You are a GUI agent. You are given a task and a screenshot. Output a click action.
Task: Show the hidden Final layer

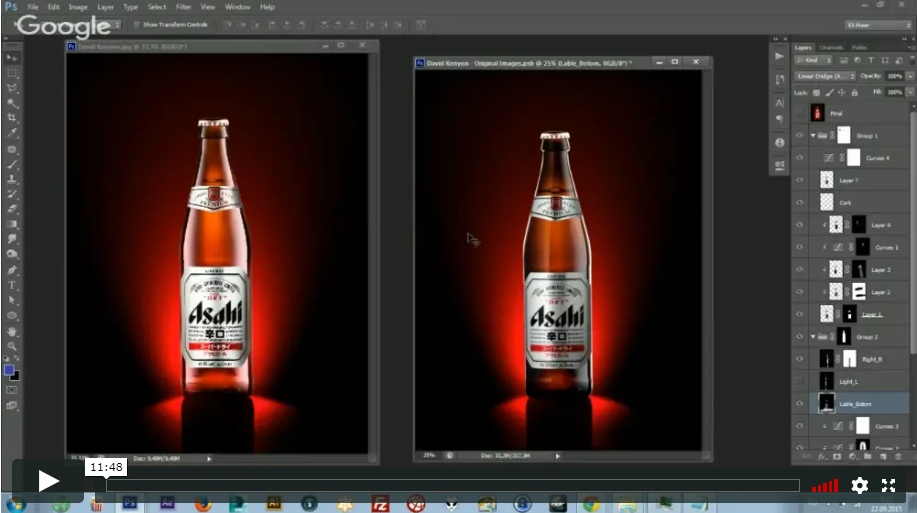[x=799, y=113]
